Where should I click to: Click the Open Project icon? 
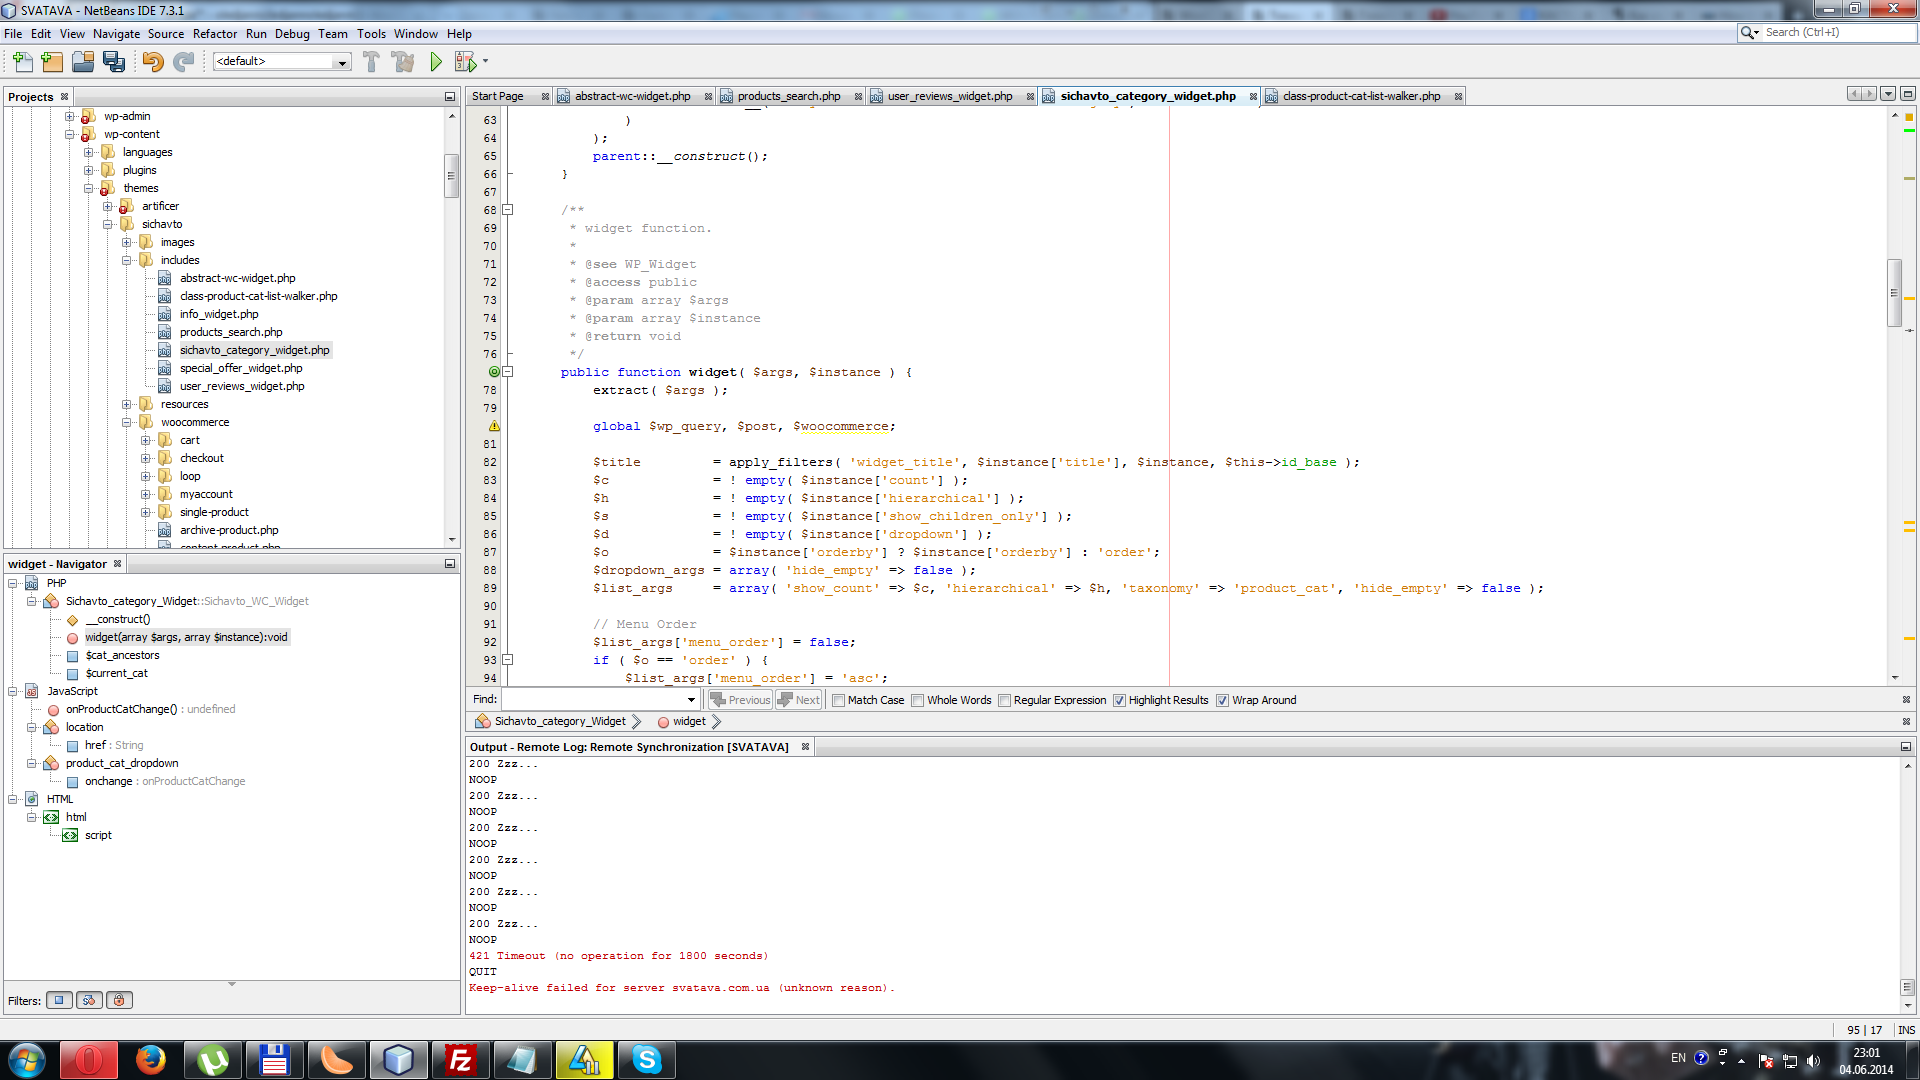[83, 62]
